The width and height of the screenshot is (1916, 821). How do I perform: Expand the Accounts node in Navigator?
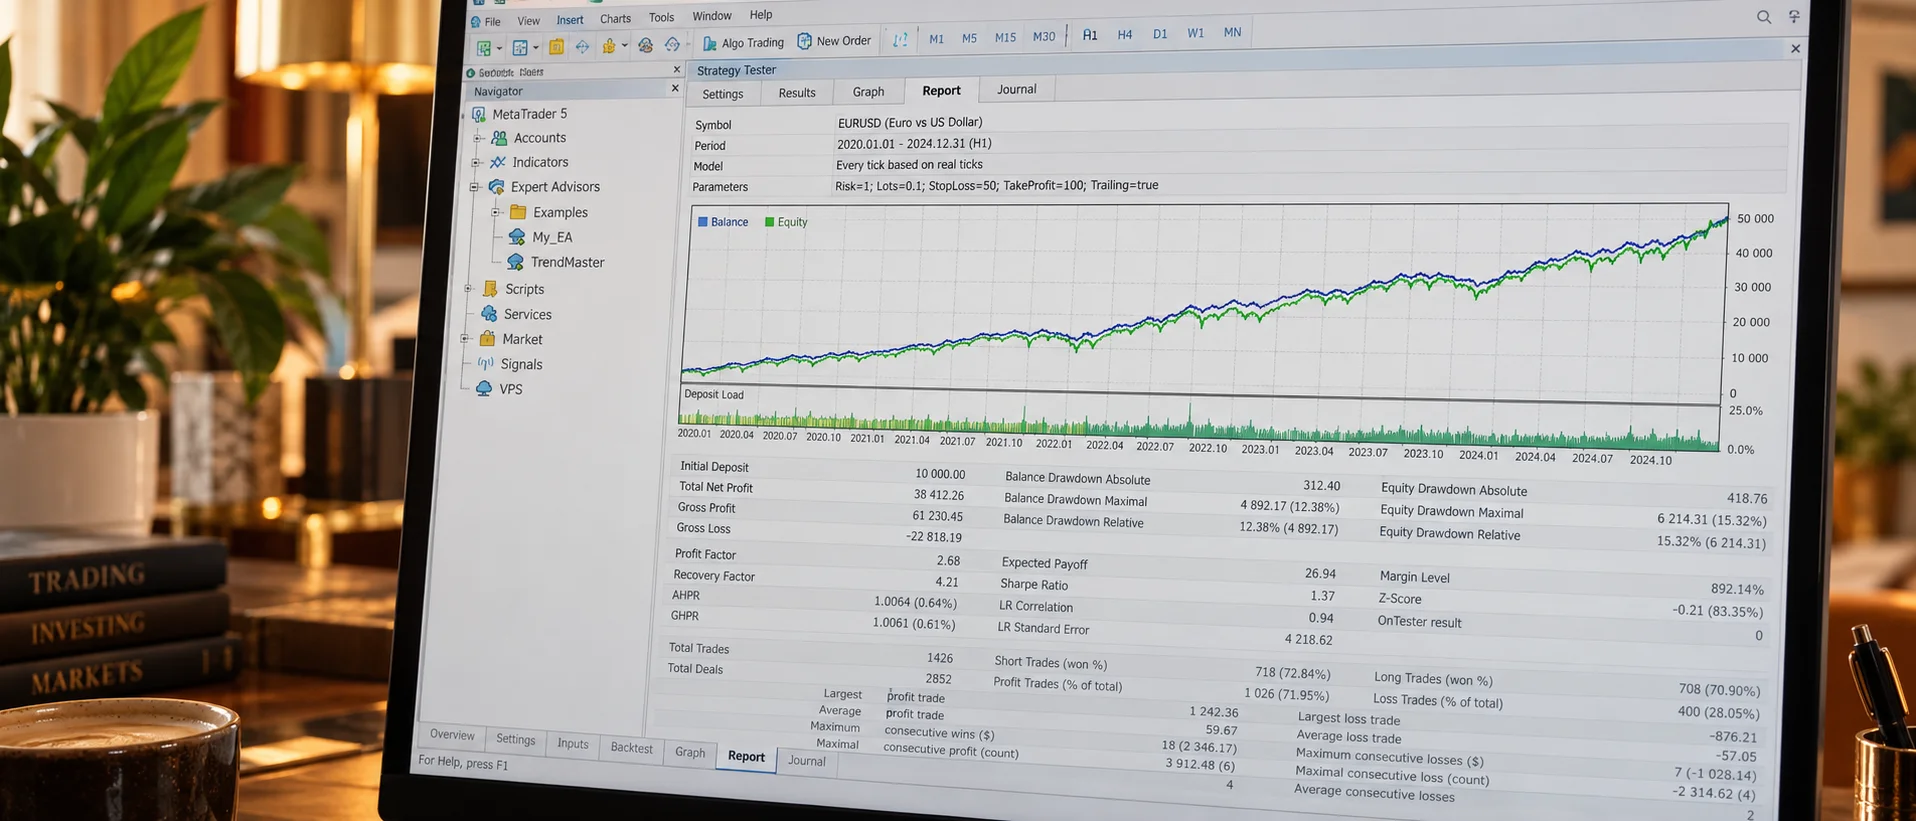click(x=478, y=138)
